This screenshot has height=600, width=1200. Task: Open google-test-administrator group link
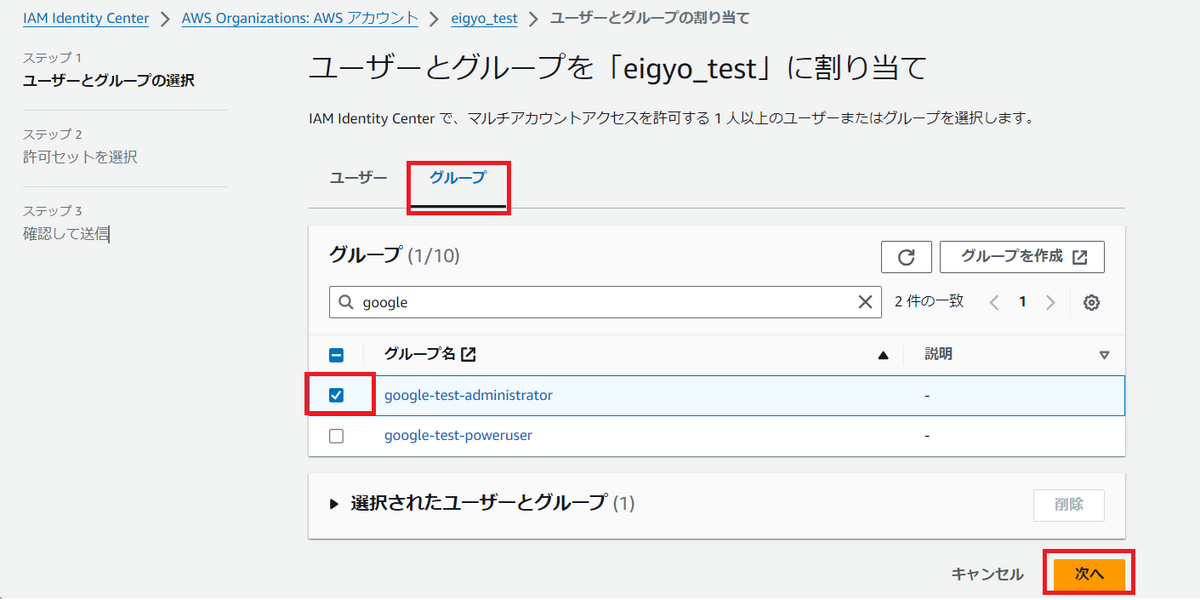coord(468,395)
